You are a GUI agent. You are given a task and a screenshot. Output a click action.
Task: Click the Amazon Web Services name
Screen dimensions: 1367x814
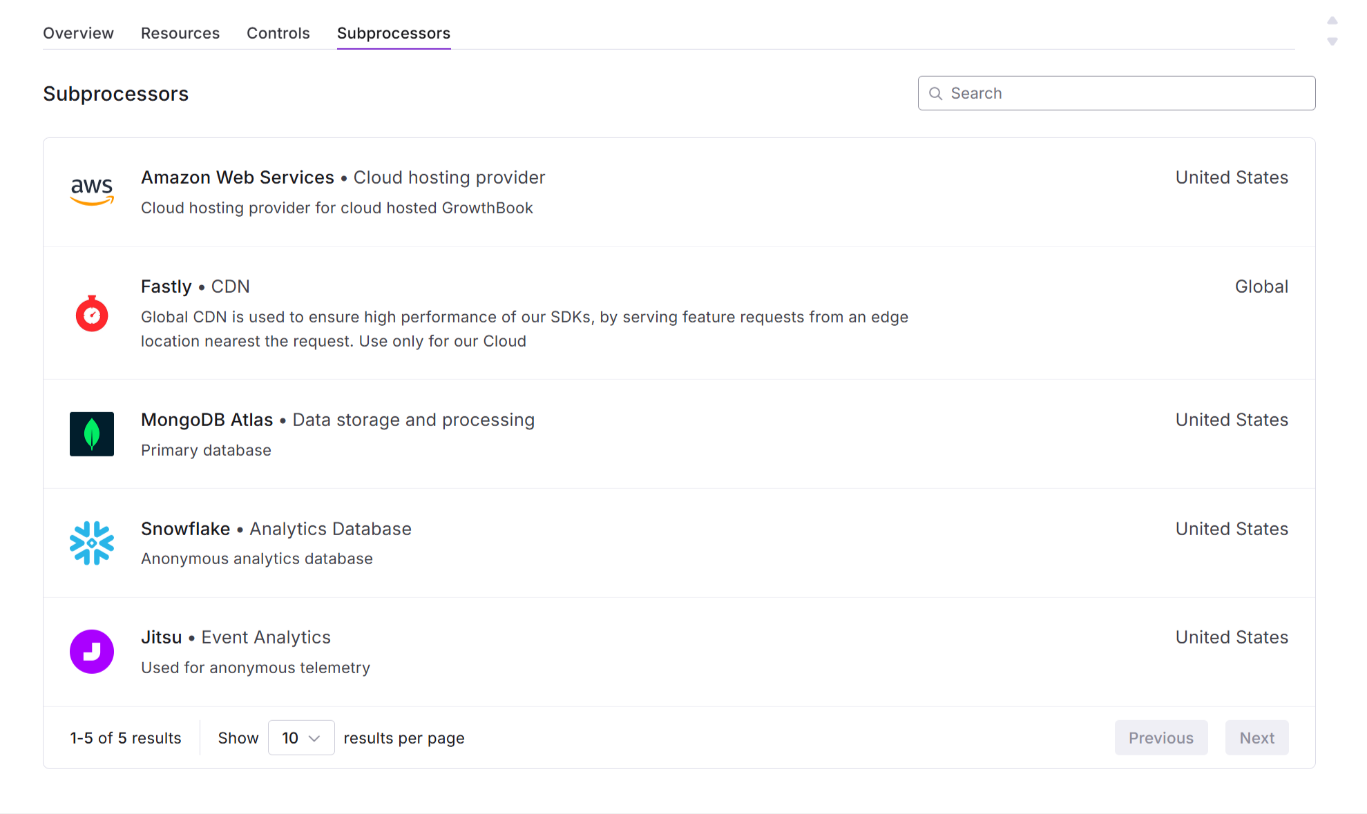(x=238, y=177)
